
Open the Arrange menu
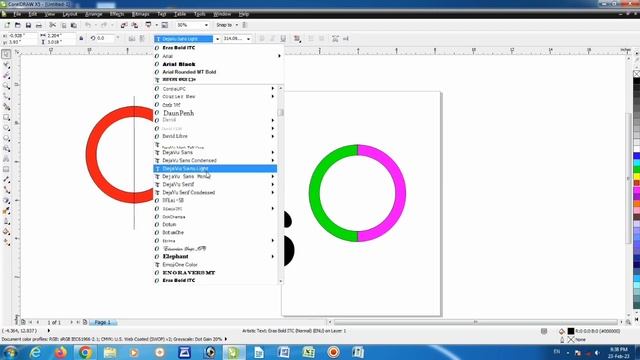coord(93,14)
